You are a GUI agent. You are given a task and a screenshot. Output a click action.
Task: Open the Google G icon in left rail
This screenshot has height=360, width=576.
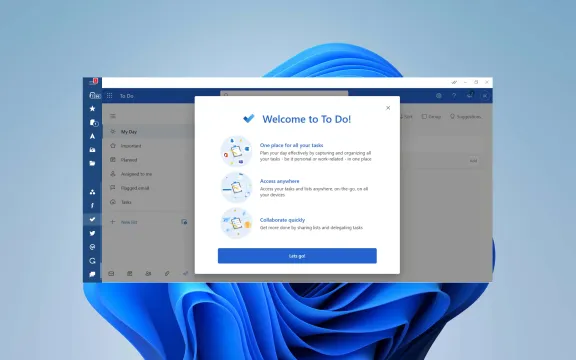tap(92, 260)
